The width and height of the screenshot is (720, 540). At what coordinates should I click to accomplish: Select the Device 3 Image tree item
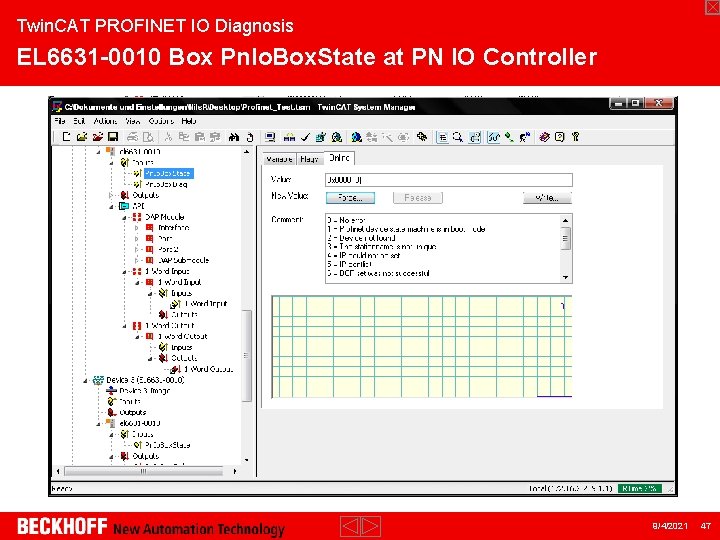pyautogui.click(x=145, y=391)
